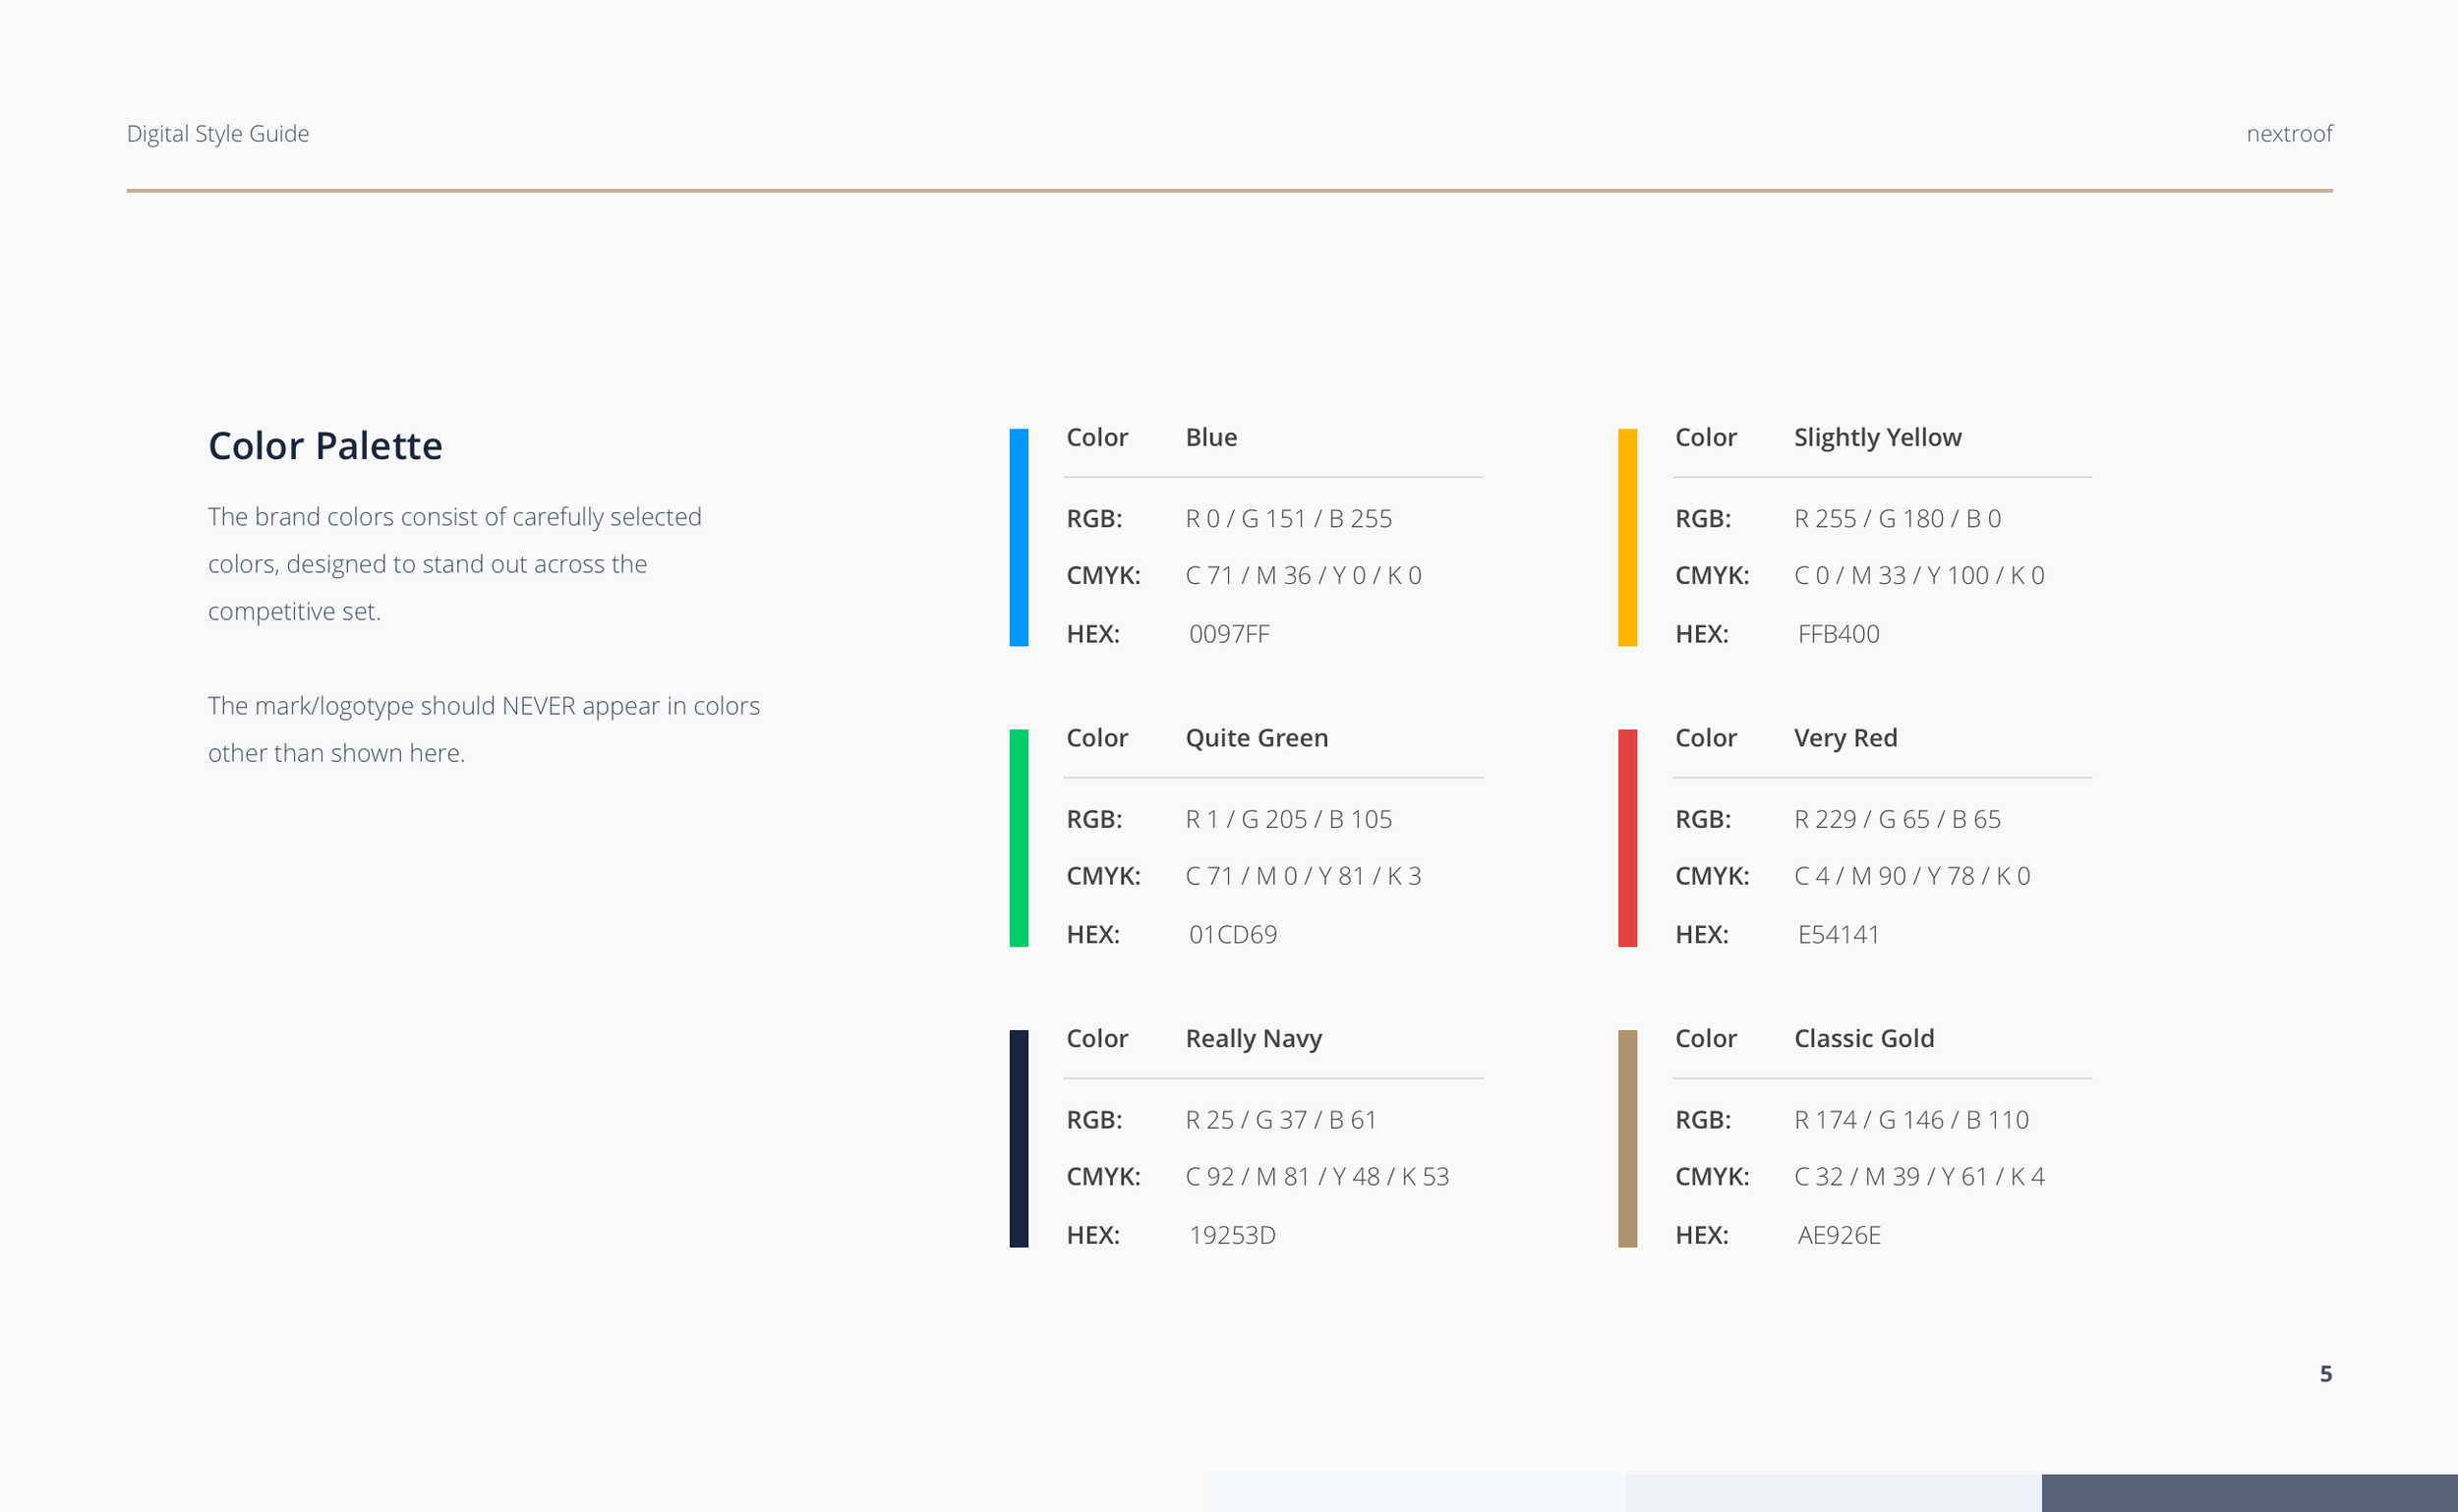The image size is (2458, 1512).
Task: Click the Digital Style Guide header text
Action: coord(218,133)
